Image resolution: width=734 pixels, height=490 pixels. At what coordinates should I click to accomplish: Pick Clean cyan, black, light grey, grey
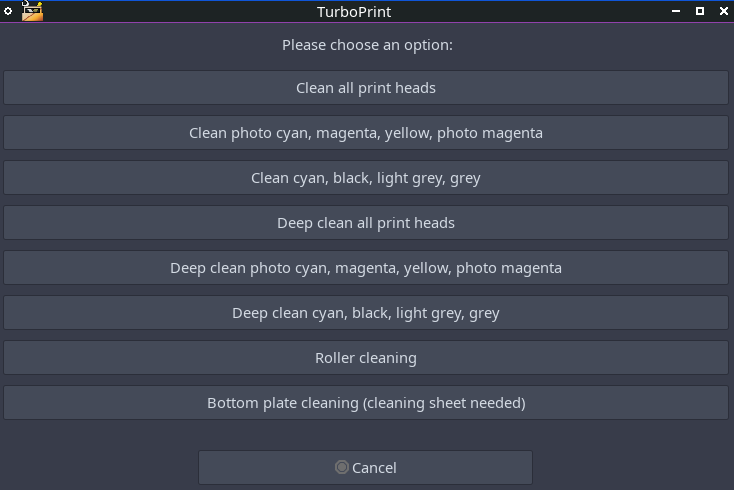click(366, 178)
